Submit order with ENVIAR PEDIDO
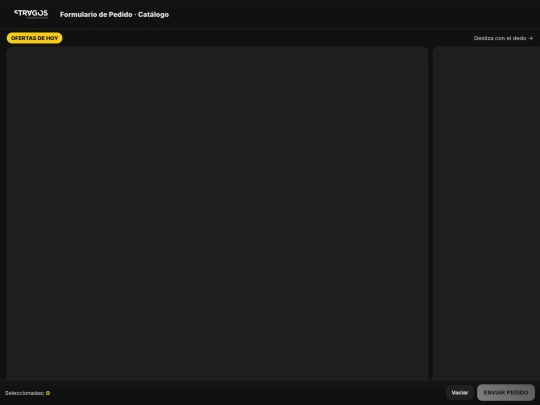The image size is (540, 405). 506,393
